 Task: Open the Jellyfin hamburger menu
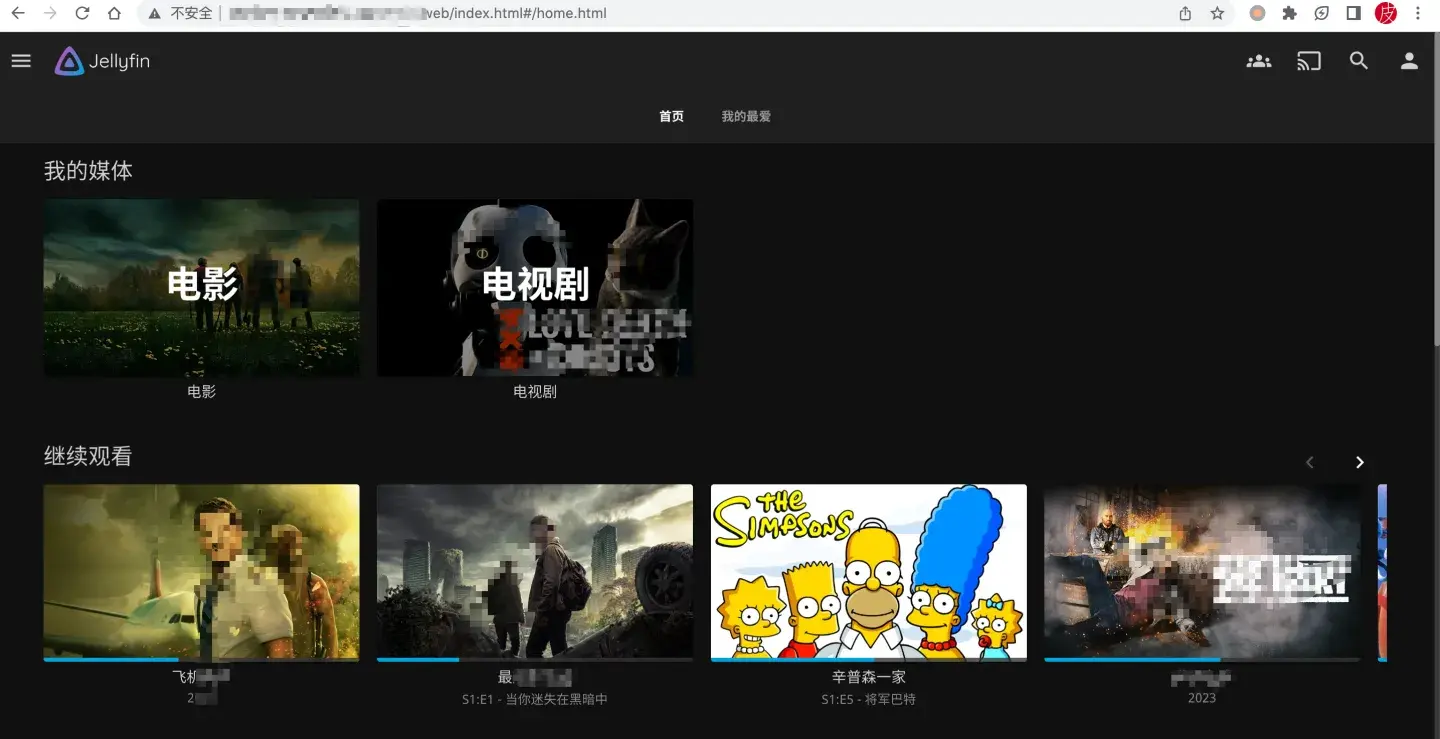point(21,61)
